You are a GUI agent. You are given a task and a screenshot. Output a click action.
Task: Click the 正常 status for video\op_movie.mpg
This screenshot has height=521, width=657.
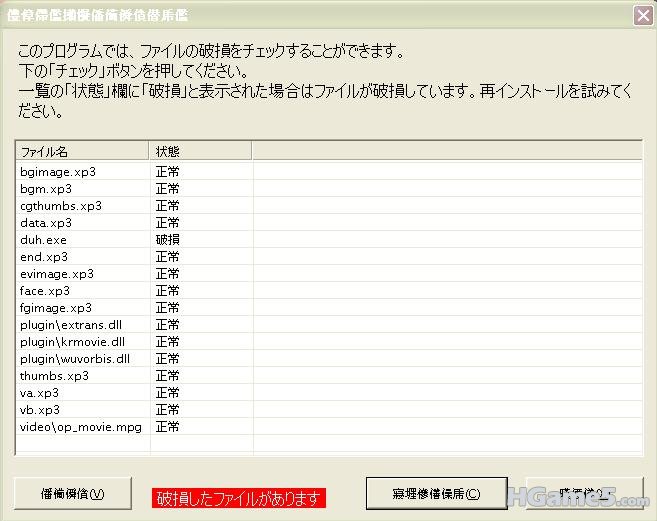168,427
